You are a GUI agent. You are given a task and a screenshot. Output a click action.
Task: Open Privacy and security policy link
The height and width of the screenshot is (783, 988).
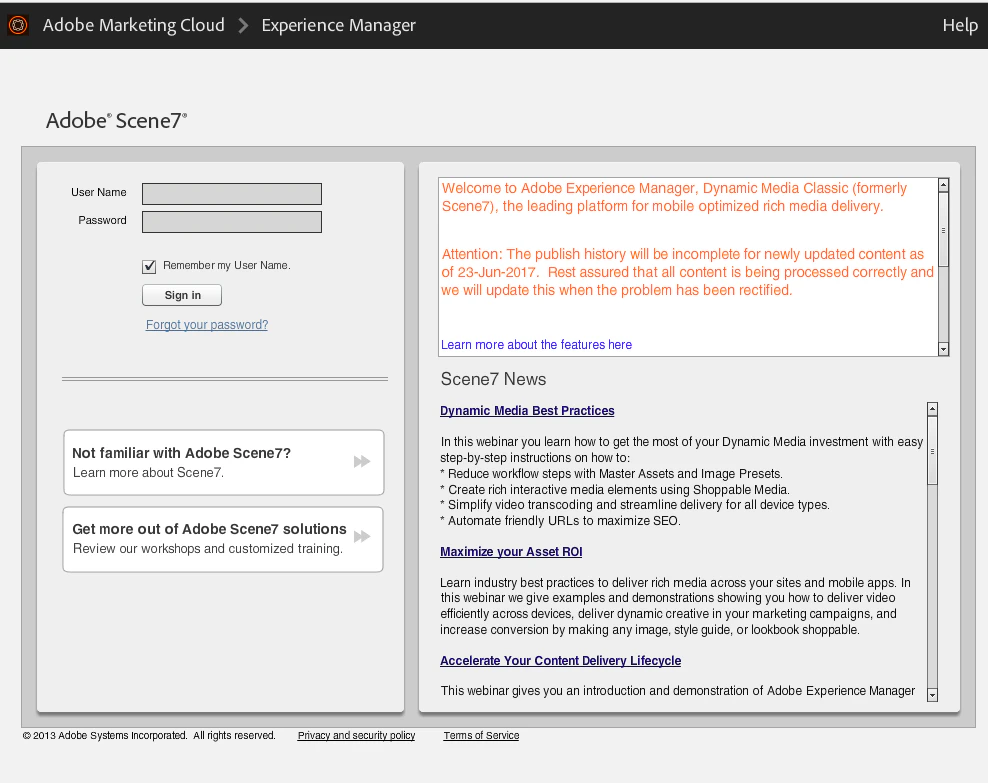pyautogui.click(x=356, y=736)
